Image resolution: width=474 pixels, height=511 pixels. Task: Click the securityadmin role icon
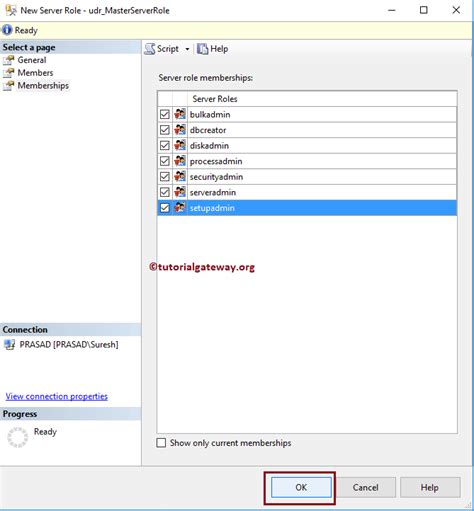180,176
